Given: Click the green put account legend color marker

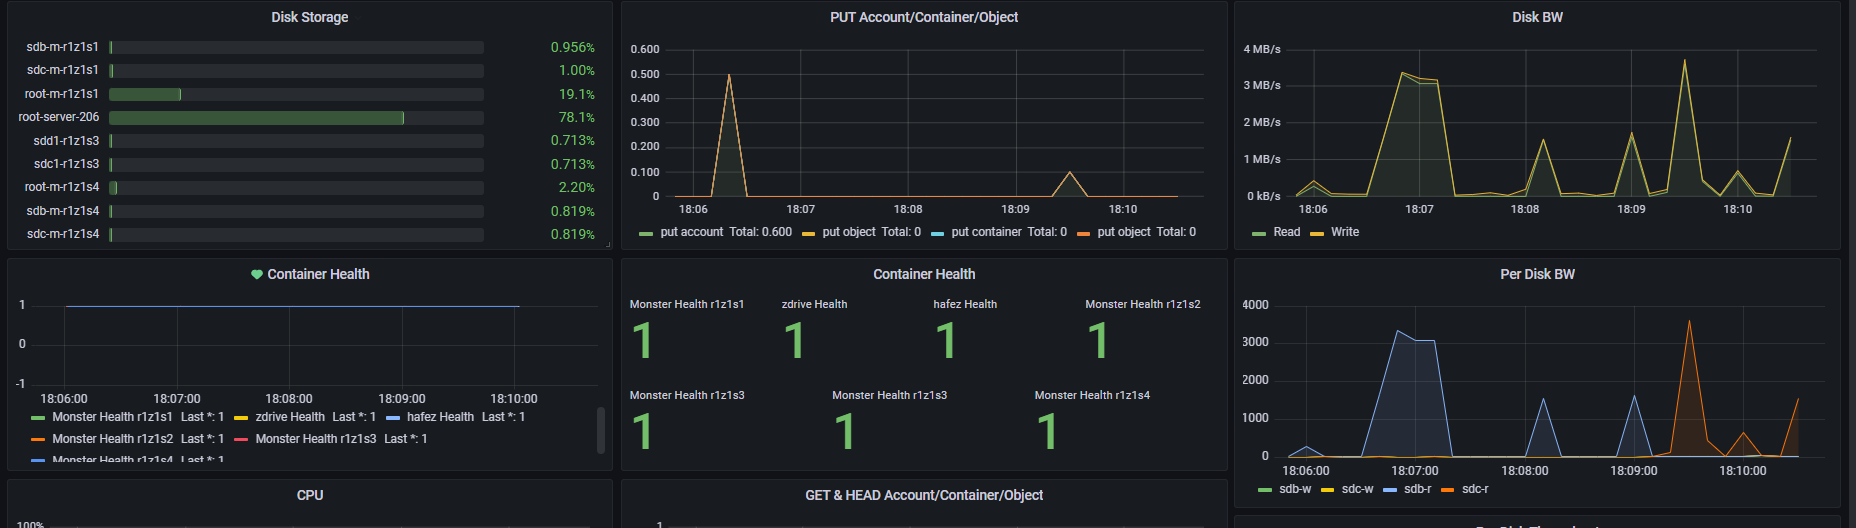Looking at the screenshot, I should (646, 233).
